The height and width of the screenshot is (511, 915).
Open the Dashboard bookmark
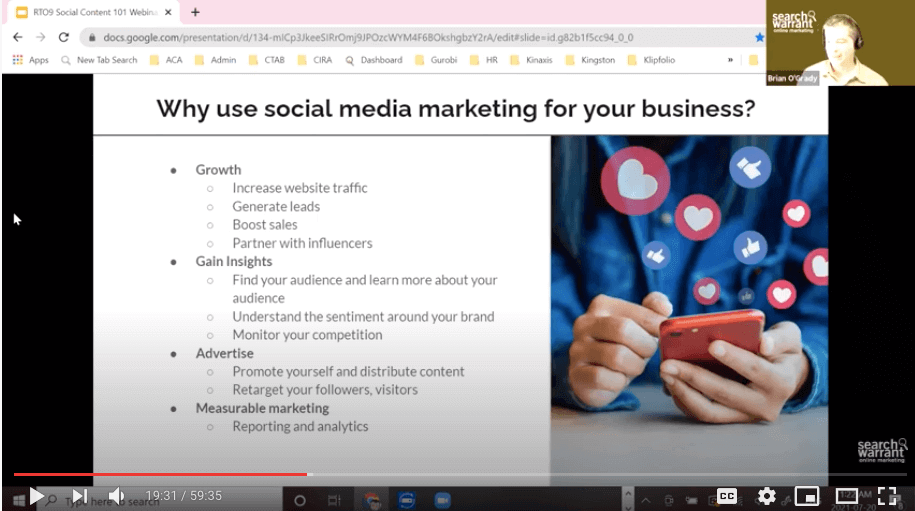[x=374, y=60]
